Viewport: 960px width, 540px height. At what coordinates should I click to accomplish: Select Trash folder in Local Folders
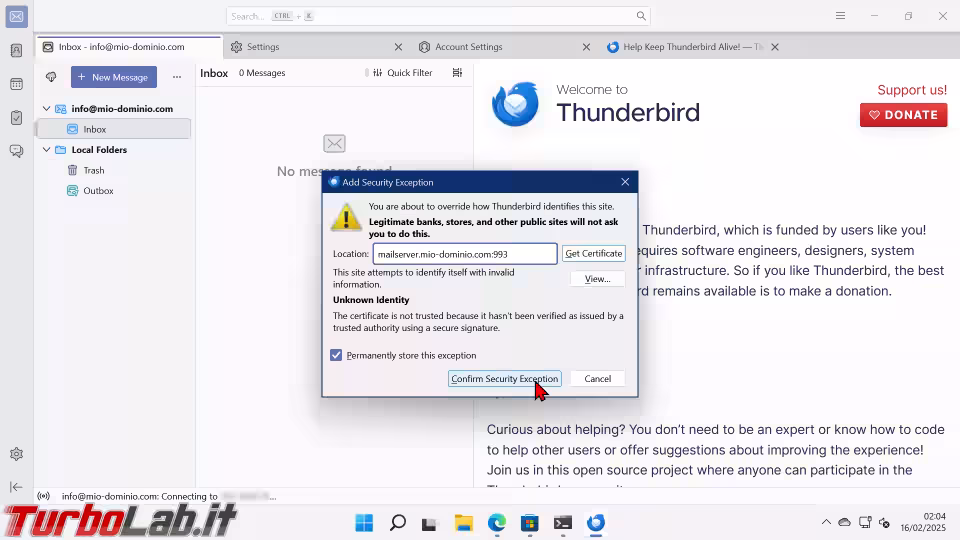point(114,170)
